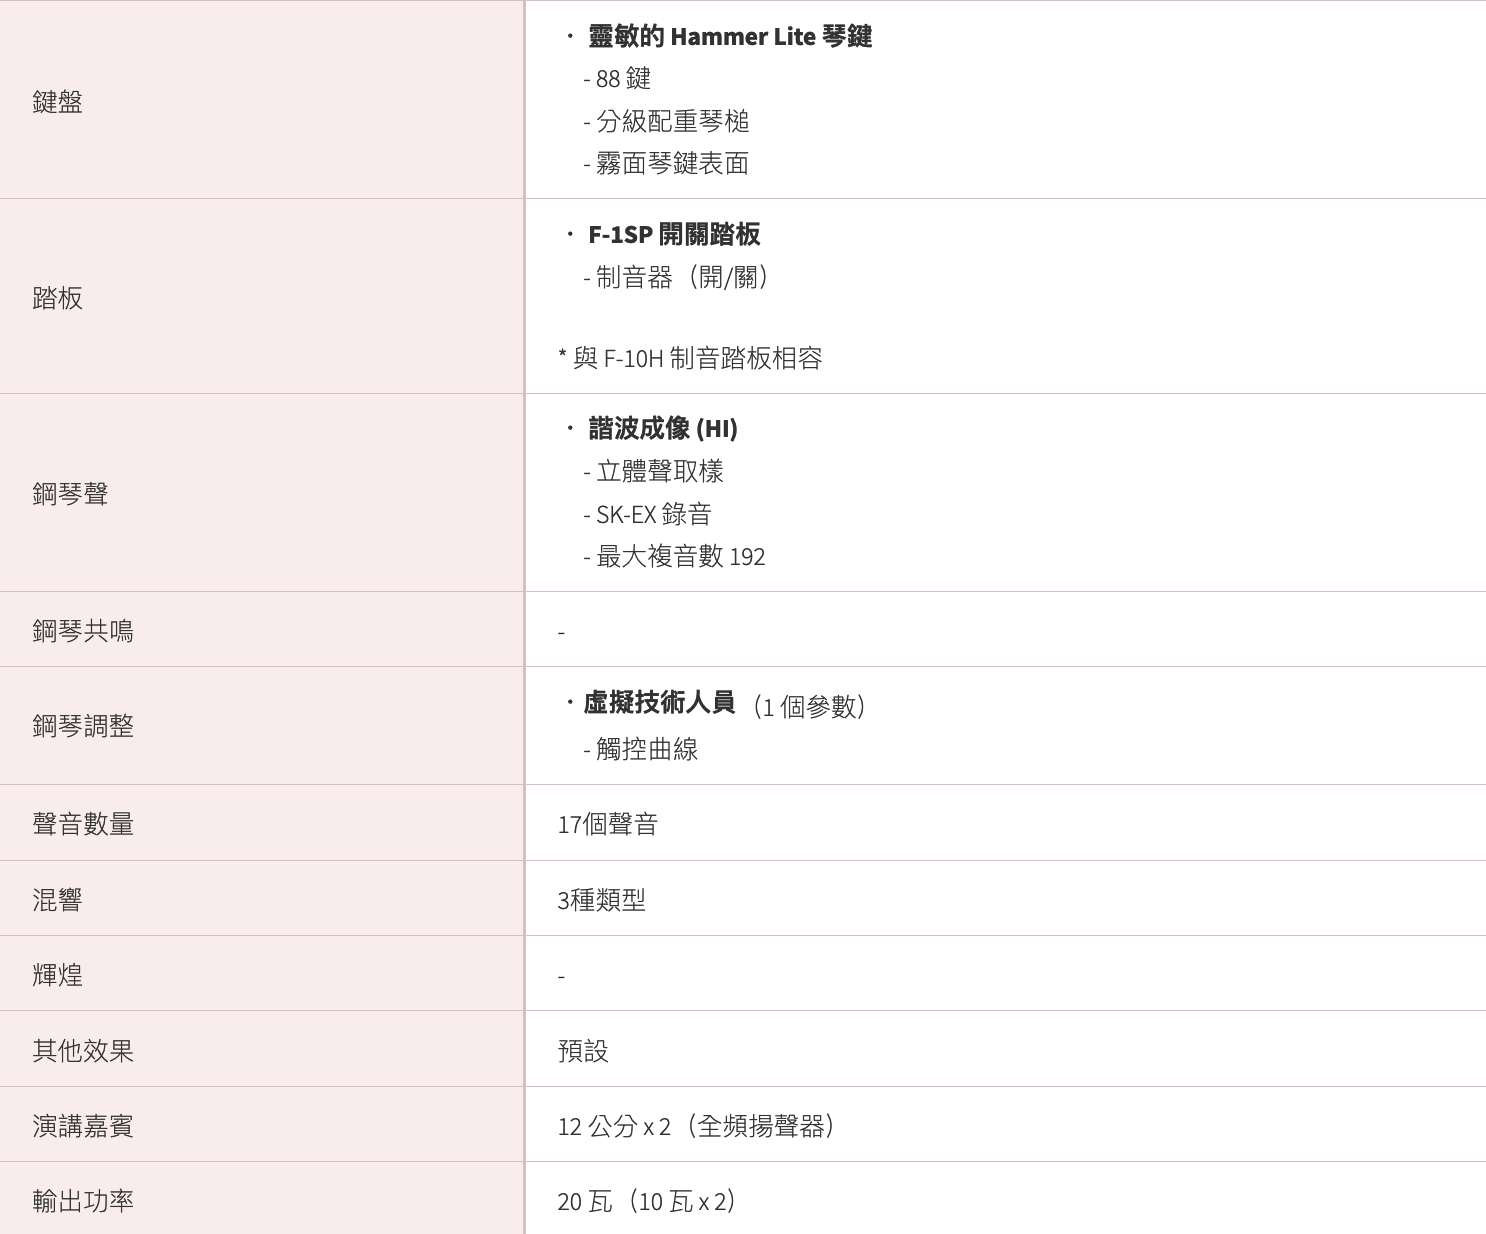Viewport: 1486px width, 1234px height.
Task: Click 分級配重琴槌 specification line
Action: [x=666, y=122]
